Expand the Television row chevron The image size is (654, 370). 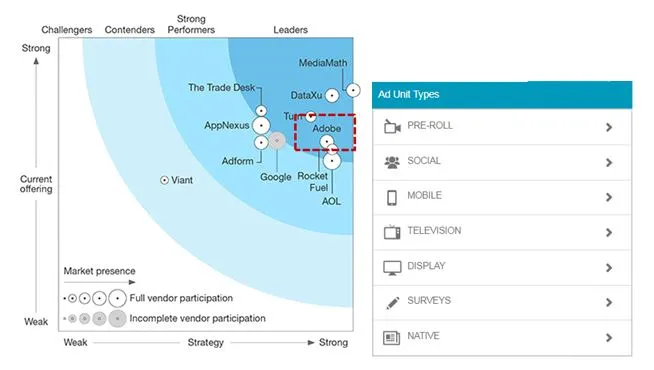tap(609, 232)
